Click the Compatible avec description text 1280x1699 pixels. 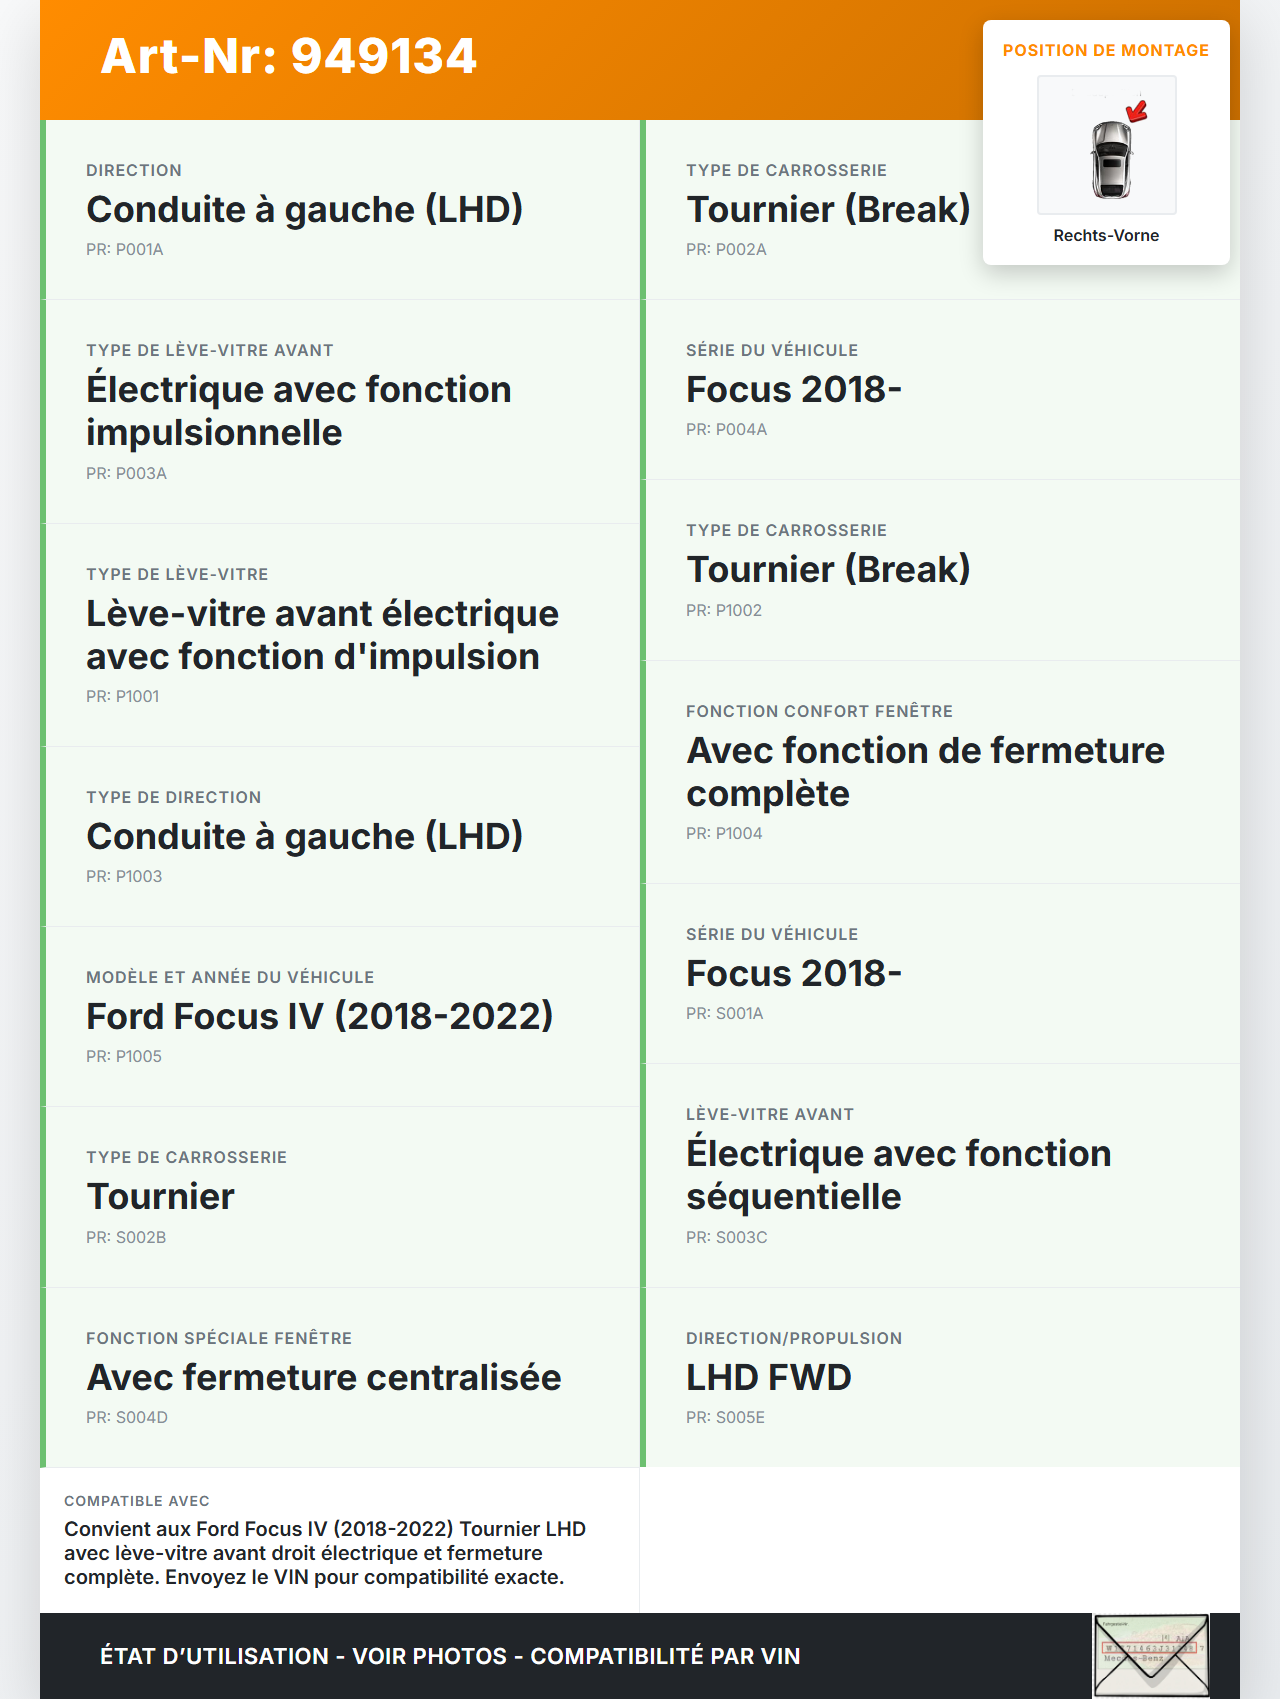pyautogui.click(x=324, y=1552)
